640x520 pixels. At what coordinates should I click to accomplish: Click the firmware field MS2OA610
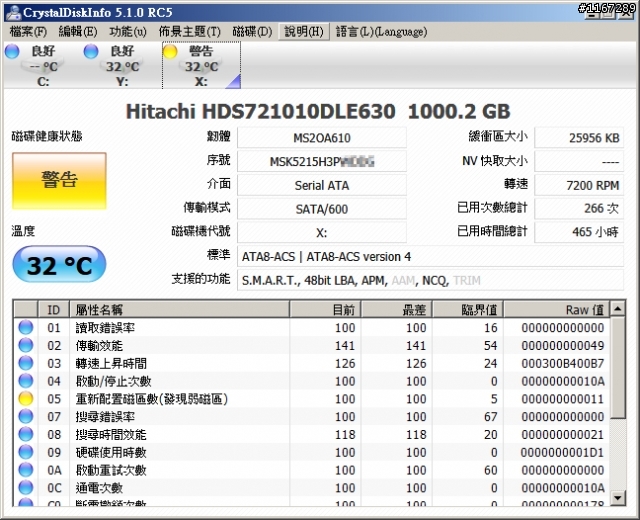coord(322,138)
